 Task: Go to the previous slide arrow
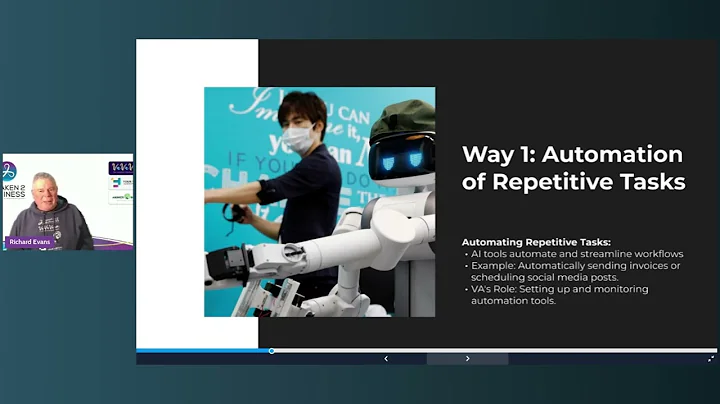click(386, 359)
